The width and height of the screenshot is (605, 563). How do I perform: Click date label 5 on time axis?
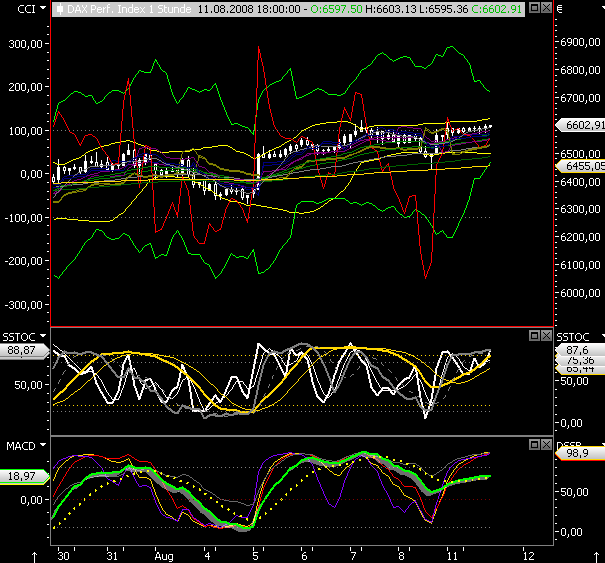[255, 556]
